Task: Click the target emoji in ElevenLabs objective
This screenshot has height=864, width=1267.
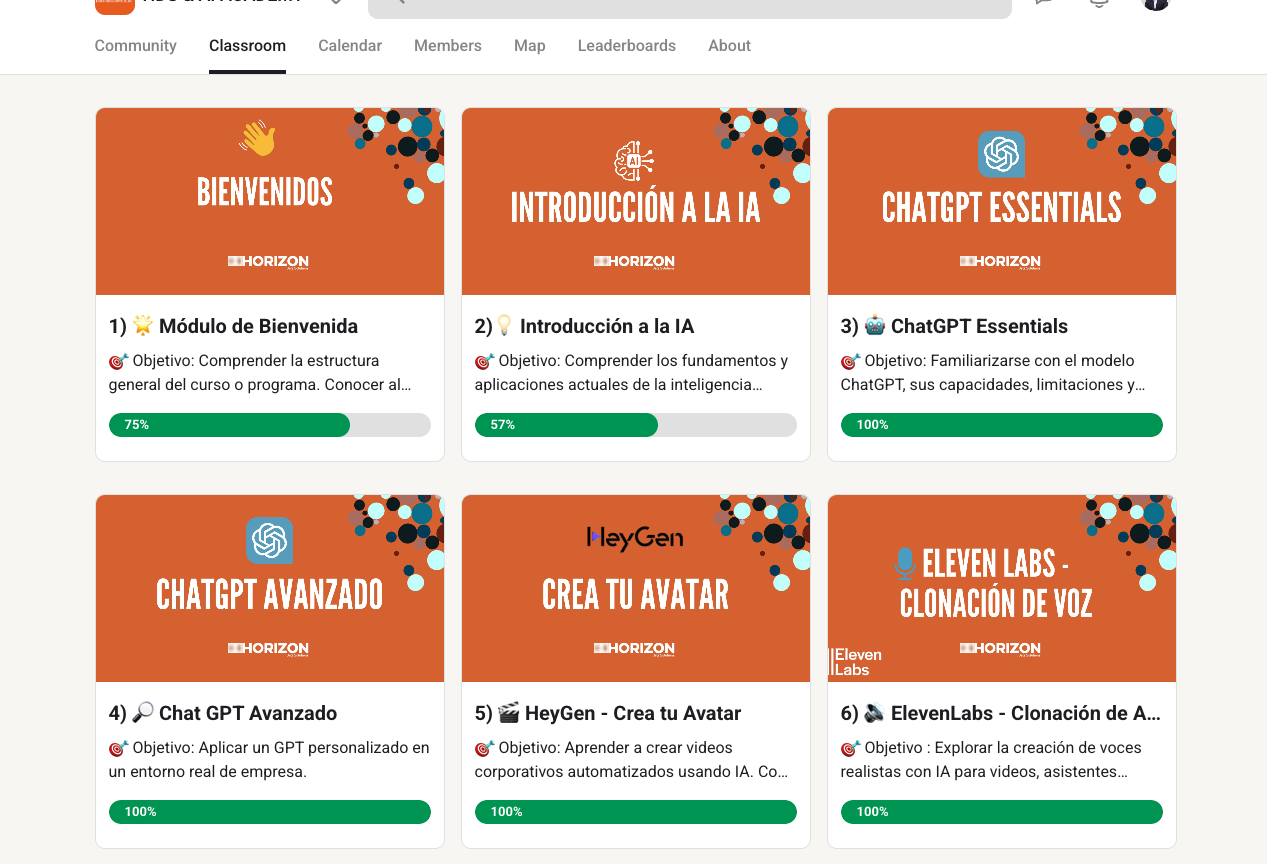Action: [850, 748]
